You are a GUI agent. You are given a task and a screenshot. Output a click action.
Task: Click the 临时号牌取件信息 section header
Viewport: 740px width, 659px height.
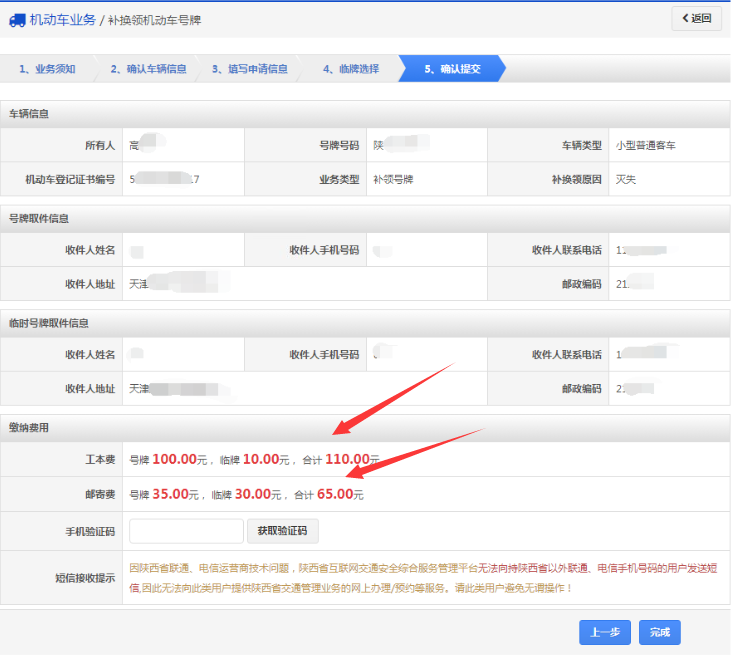pyautogui.click(x=49, y=323)
